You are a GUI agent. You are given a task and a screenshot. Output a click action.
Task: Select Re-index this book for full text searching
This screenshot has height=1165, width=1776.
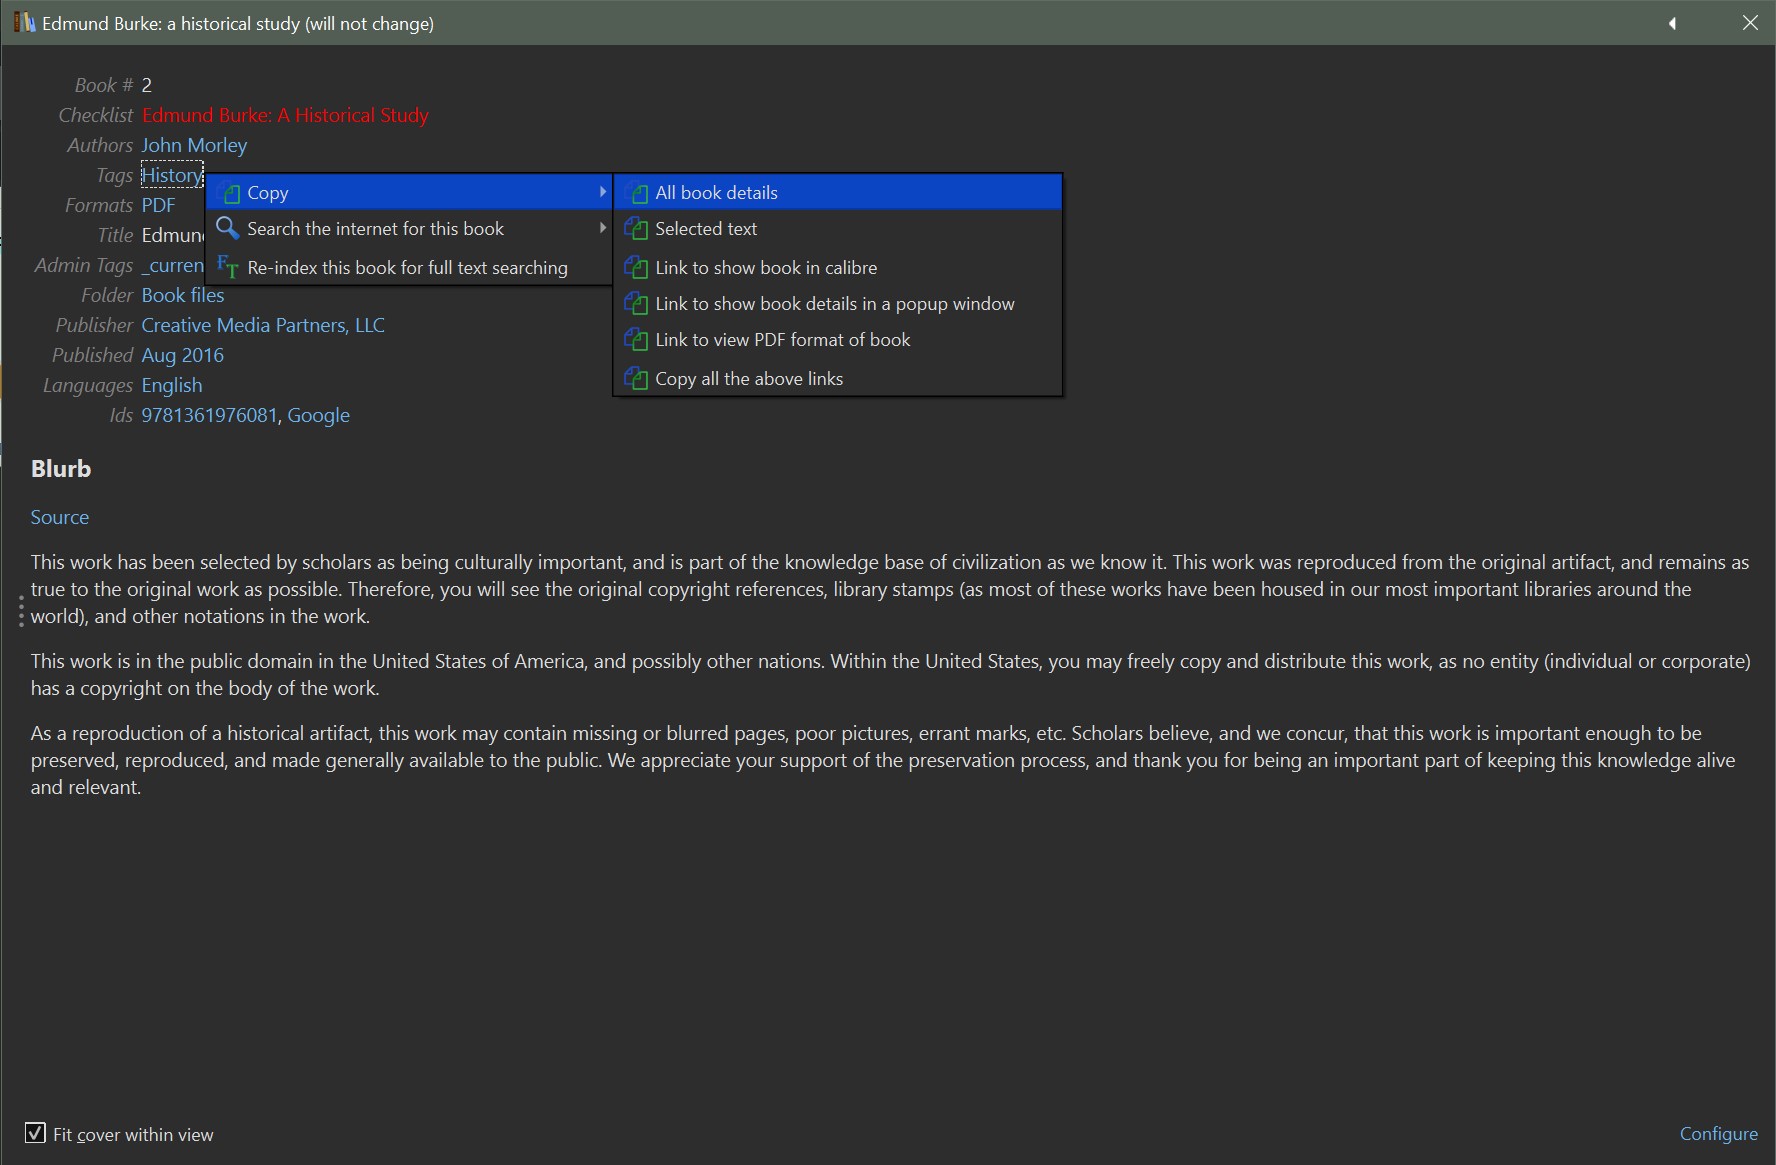click(409, 267)
